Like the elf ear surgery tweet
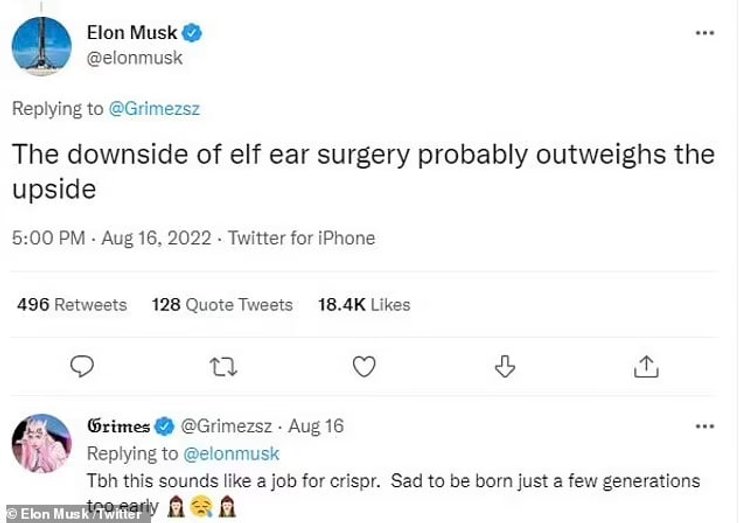The width and height of the screenshot is (740, 523). [364, 368]
